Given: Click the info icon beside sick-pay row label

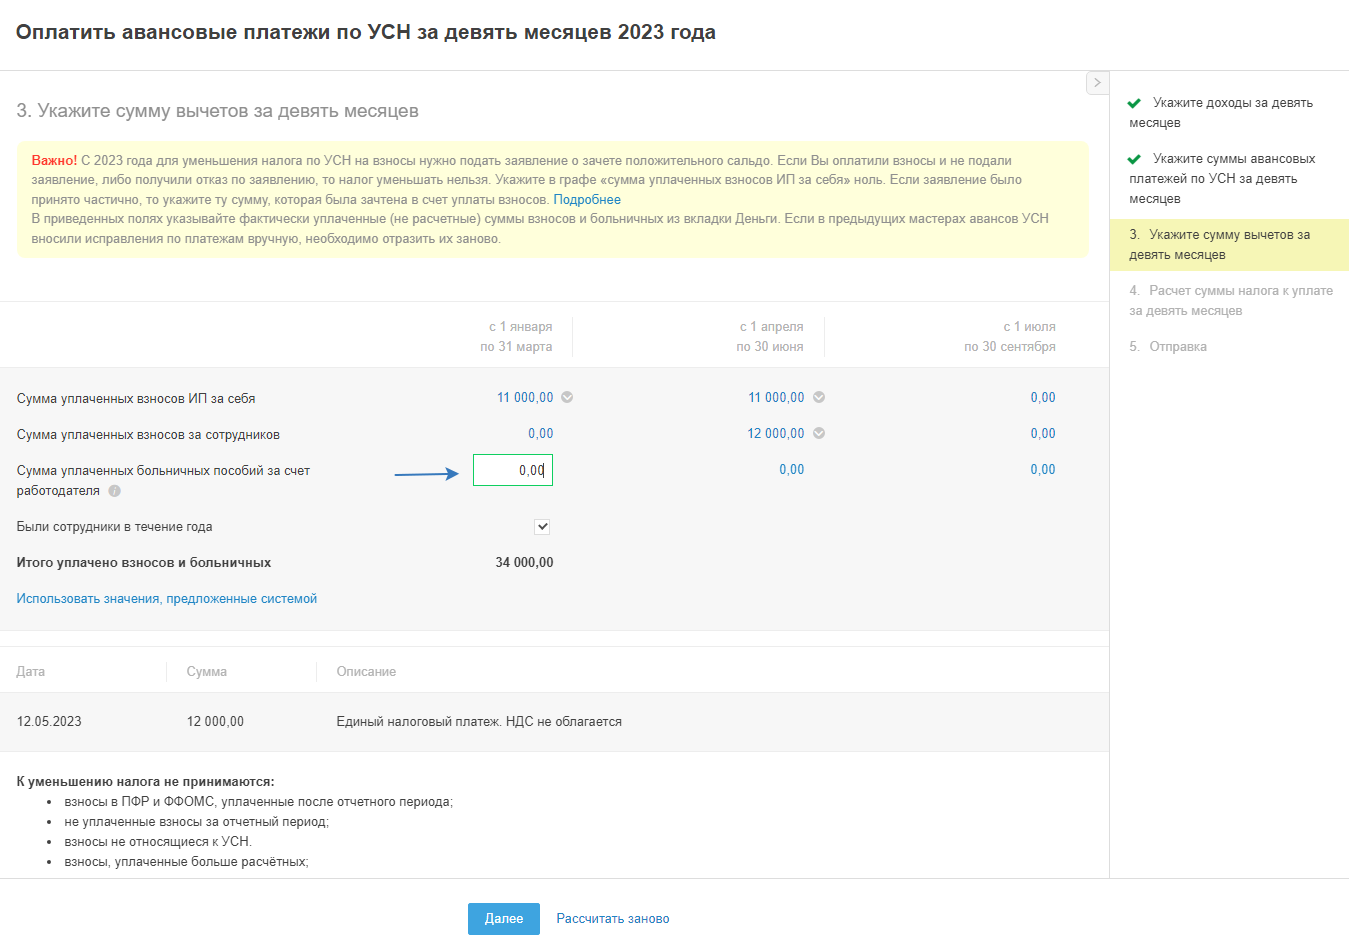Looking at the screenshot, I should [115, 491].
